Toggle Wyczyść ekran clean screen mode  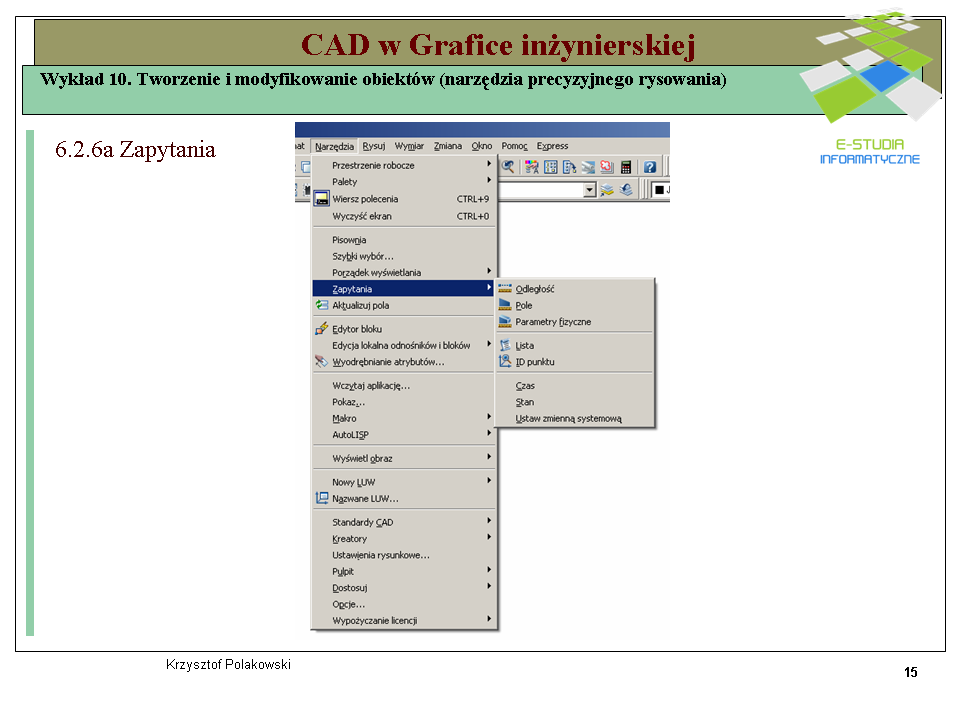pos(362,216)
